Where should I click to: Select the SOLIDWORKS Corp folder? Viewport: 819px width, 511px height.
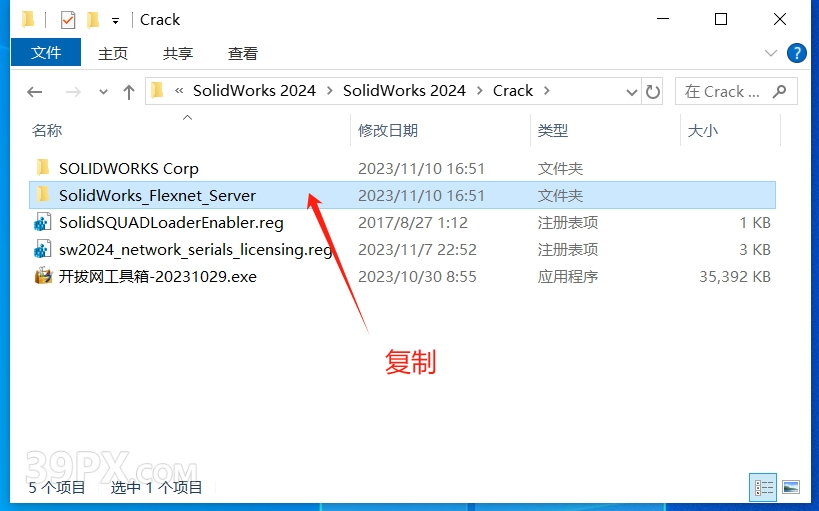click(128, 169)
